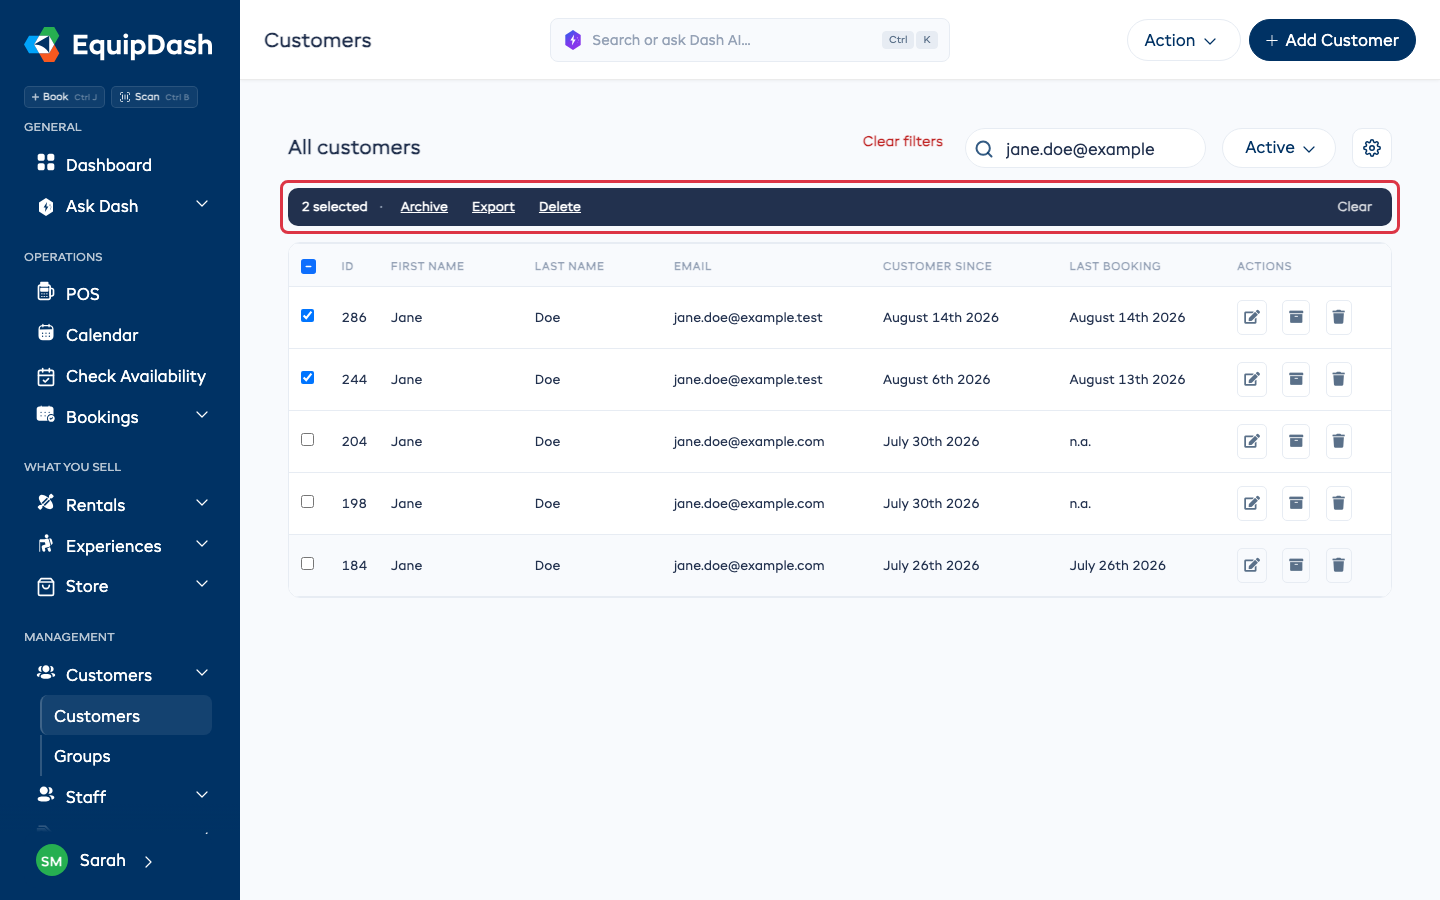Archive customer with ID 184

click(x=1296, y=565)
